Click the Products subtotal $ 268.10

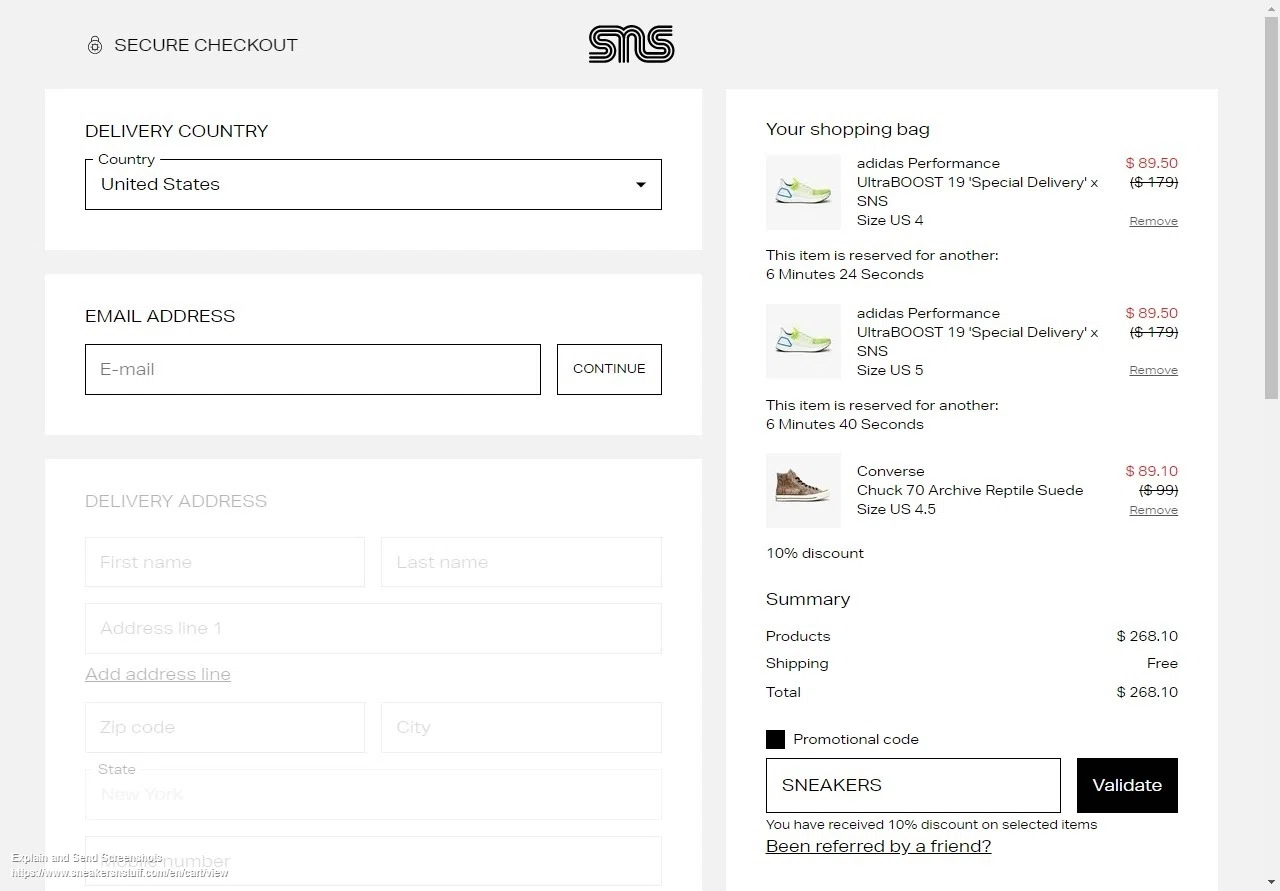(x=1147, y=636)
